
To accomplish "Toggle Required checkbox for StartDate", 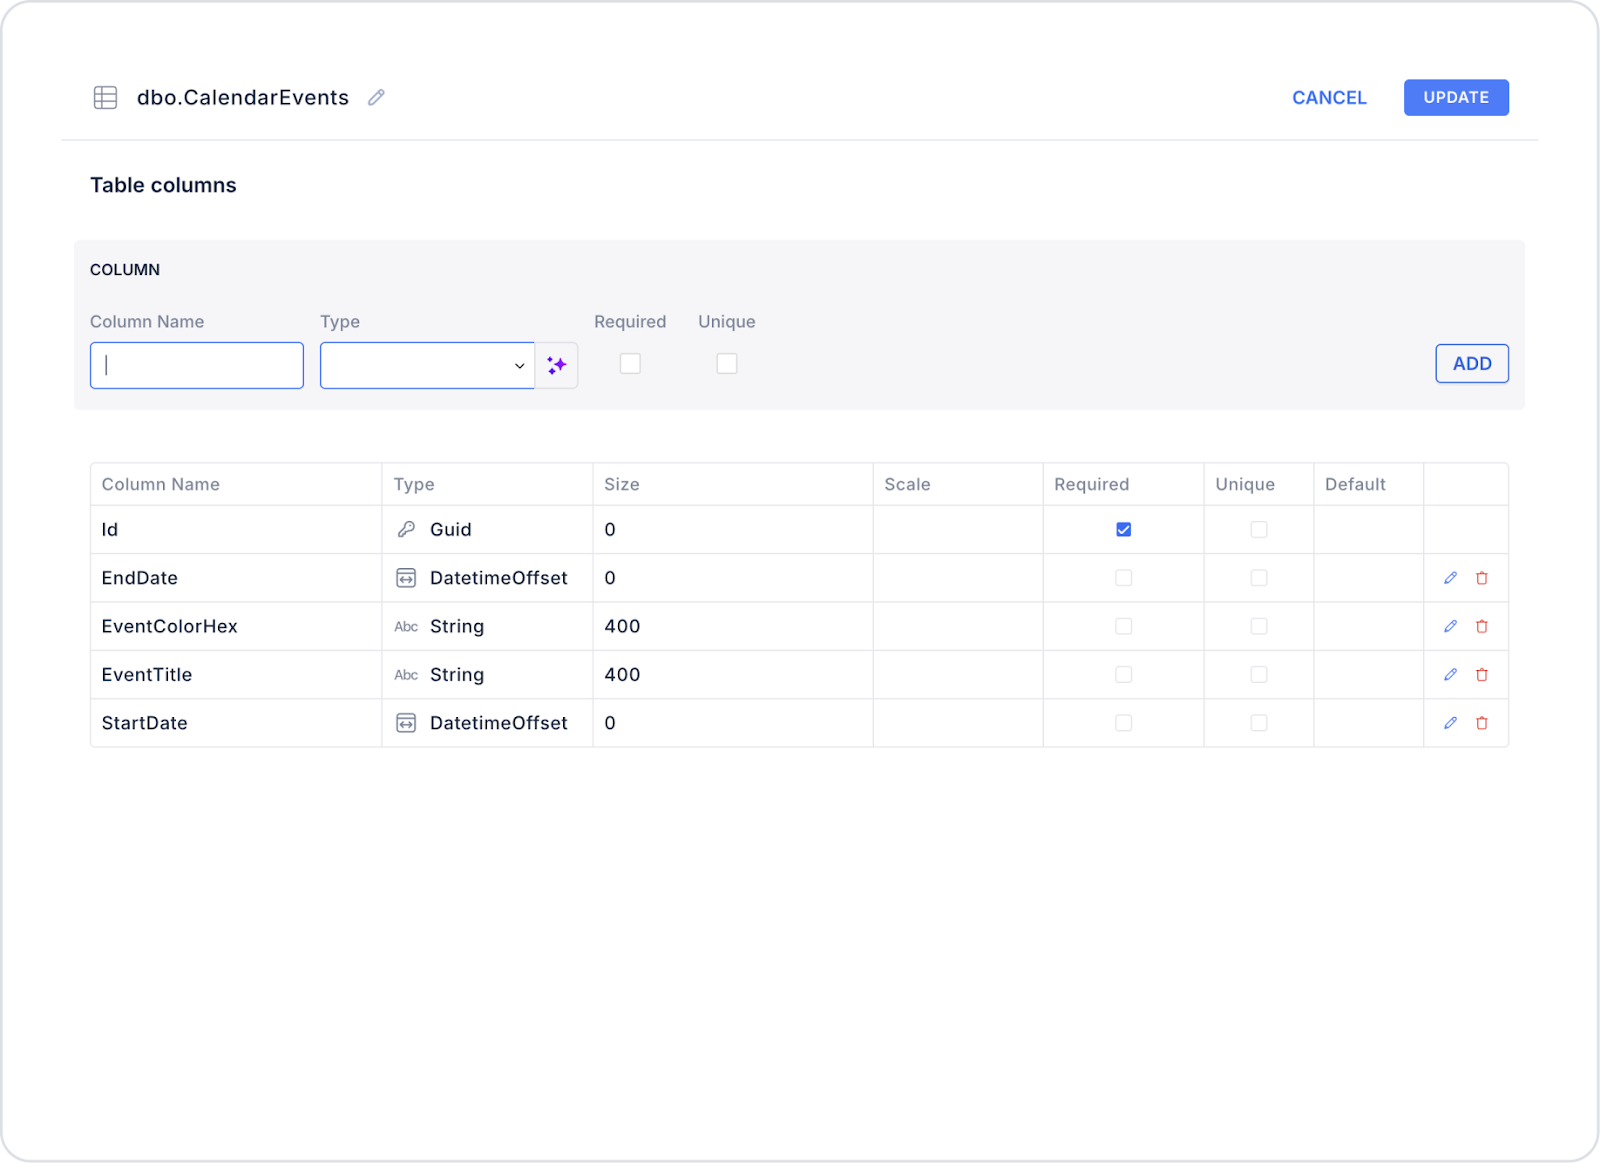I will coord(1124,722).
